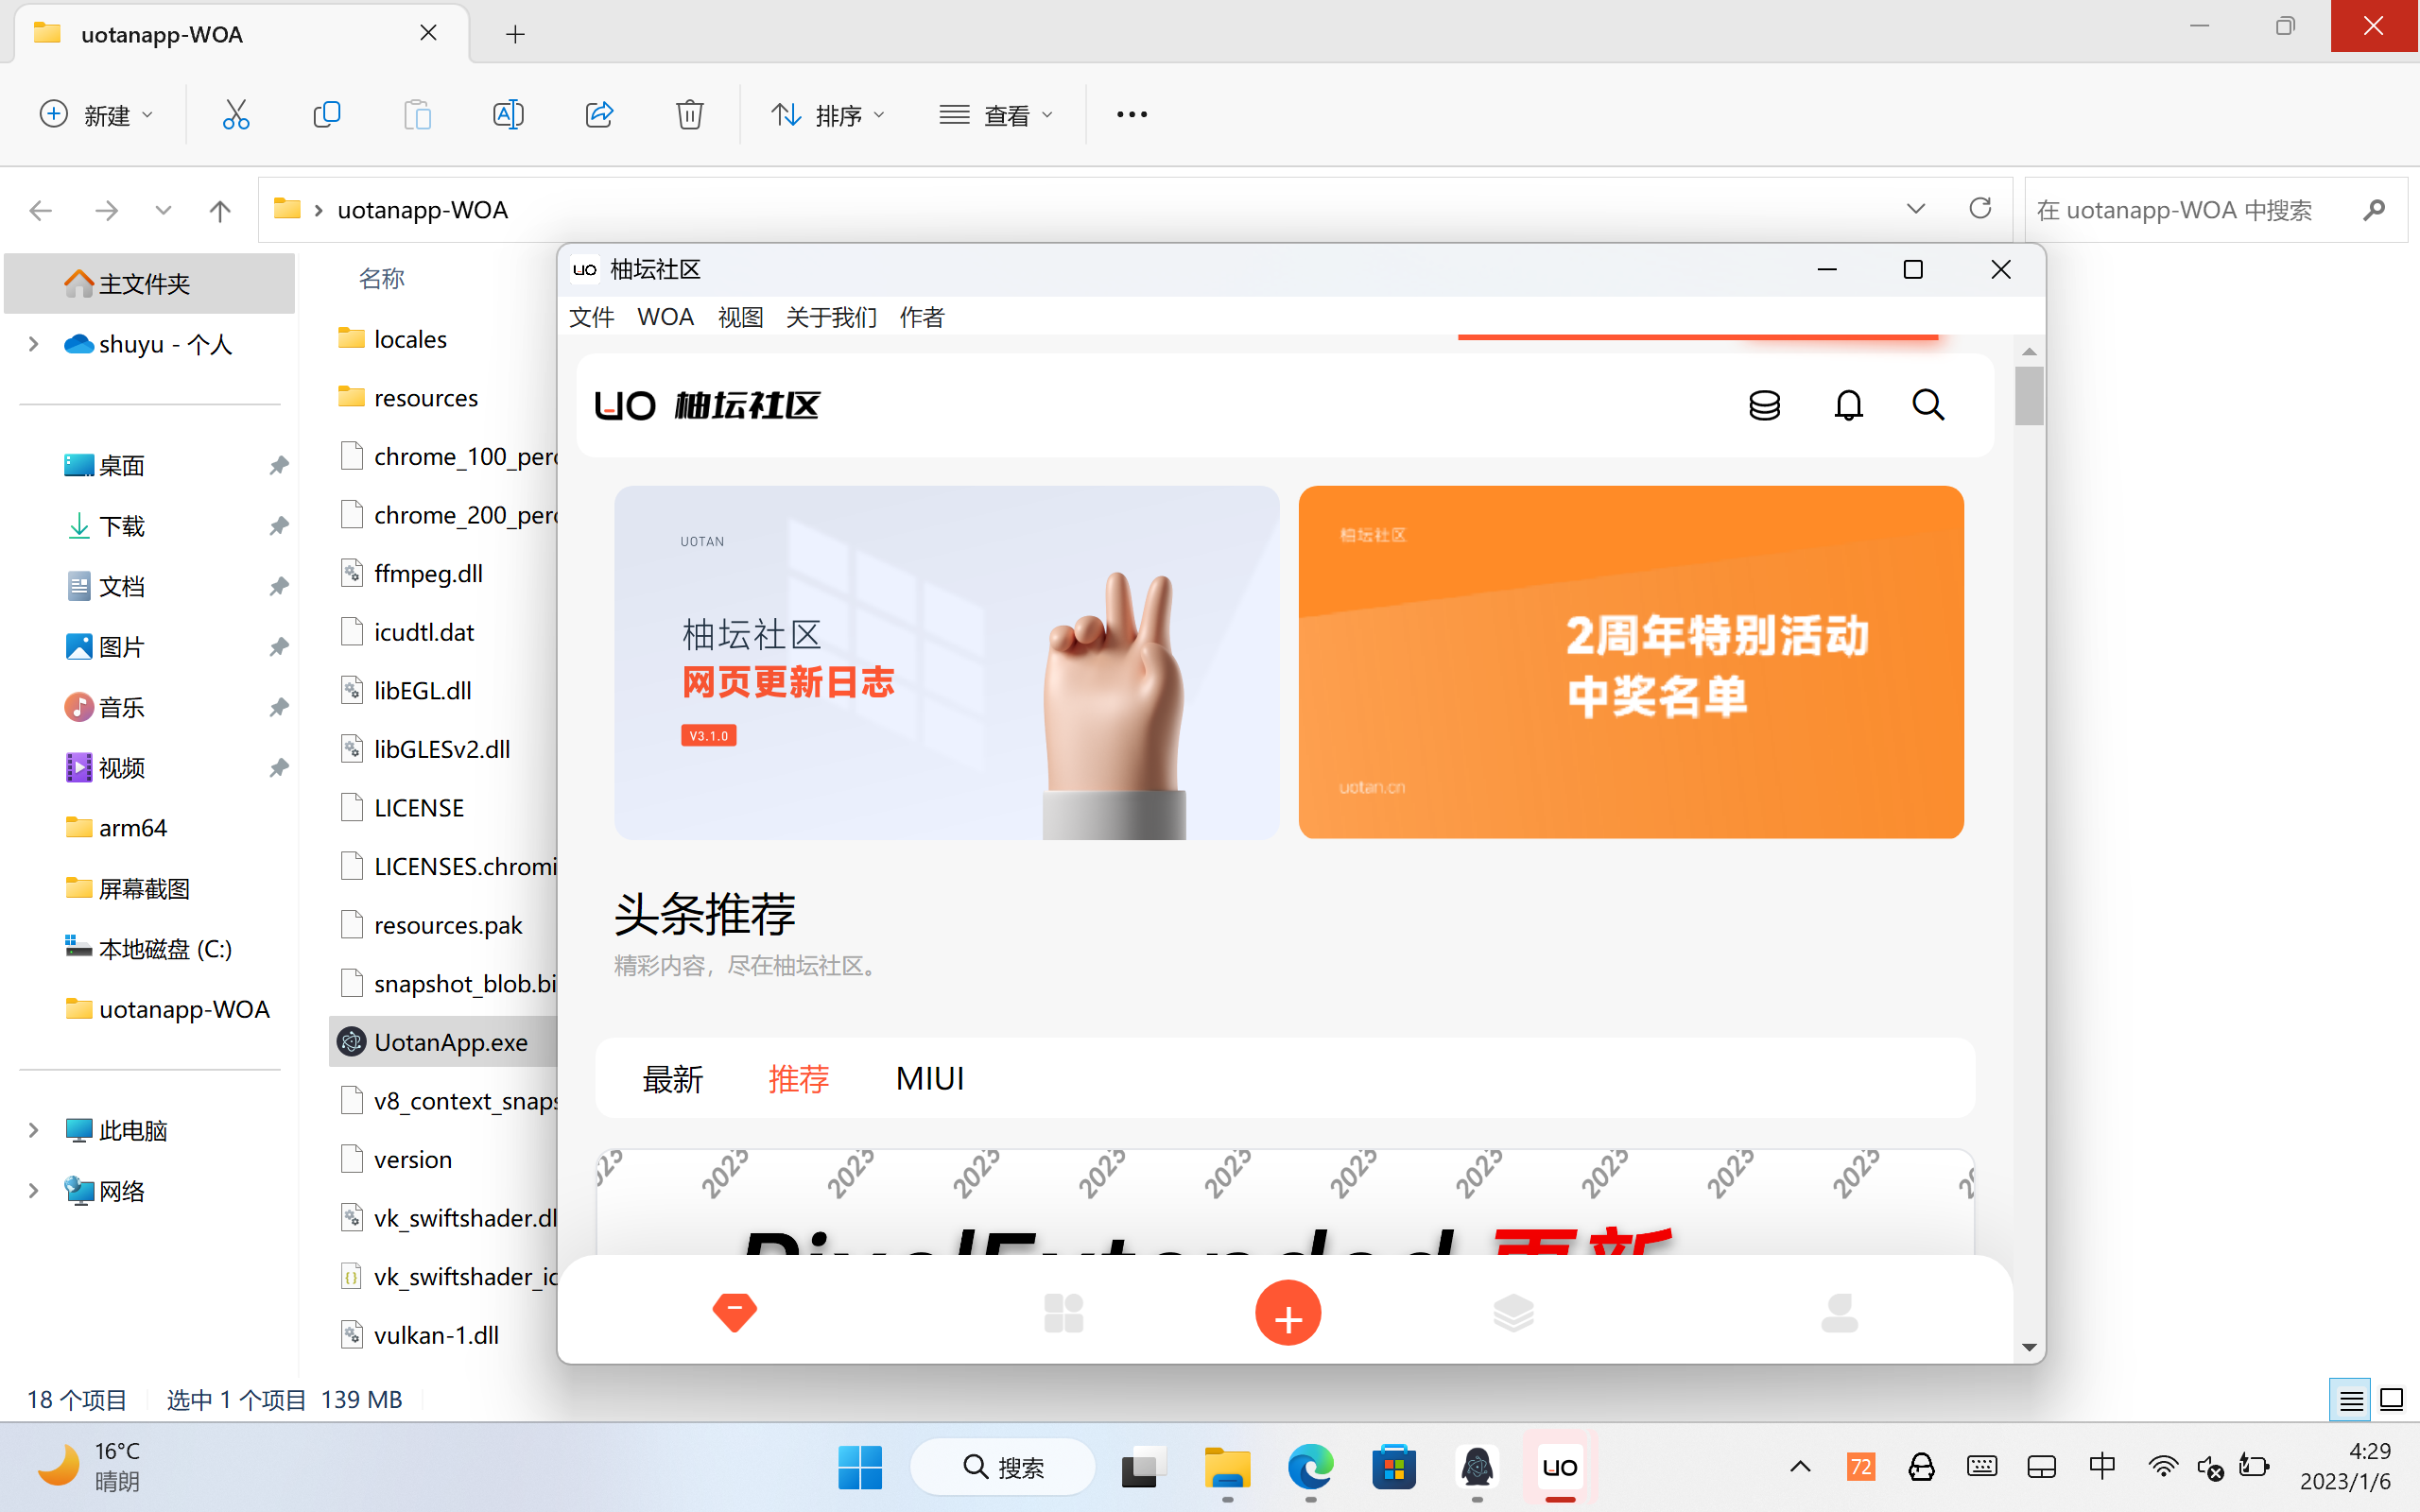Expand the address bar history dropdown

click(1915, 209)
